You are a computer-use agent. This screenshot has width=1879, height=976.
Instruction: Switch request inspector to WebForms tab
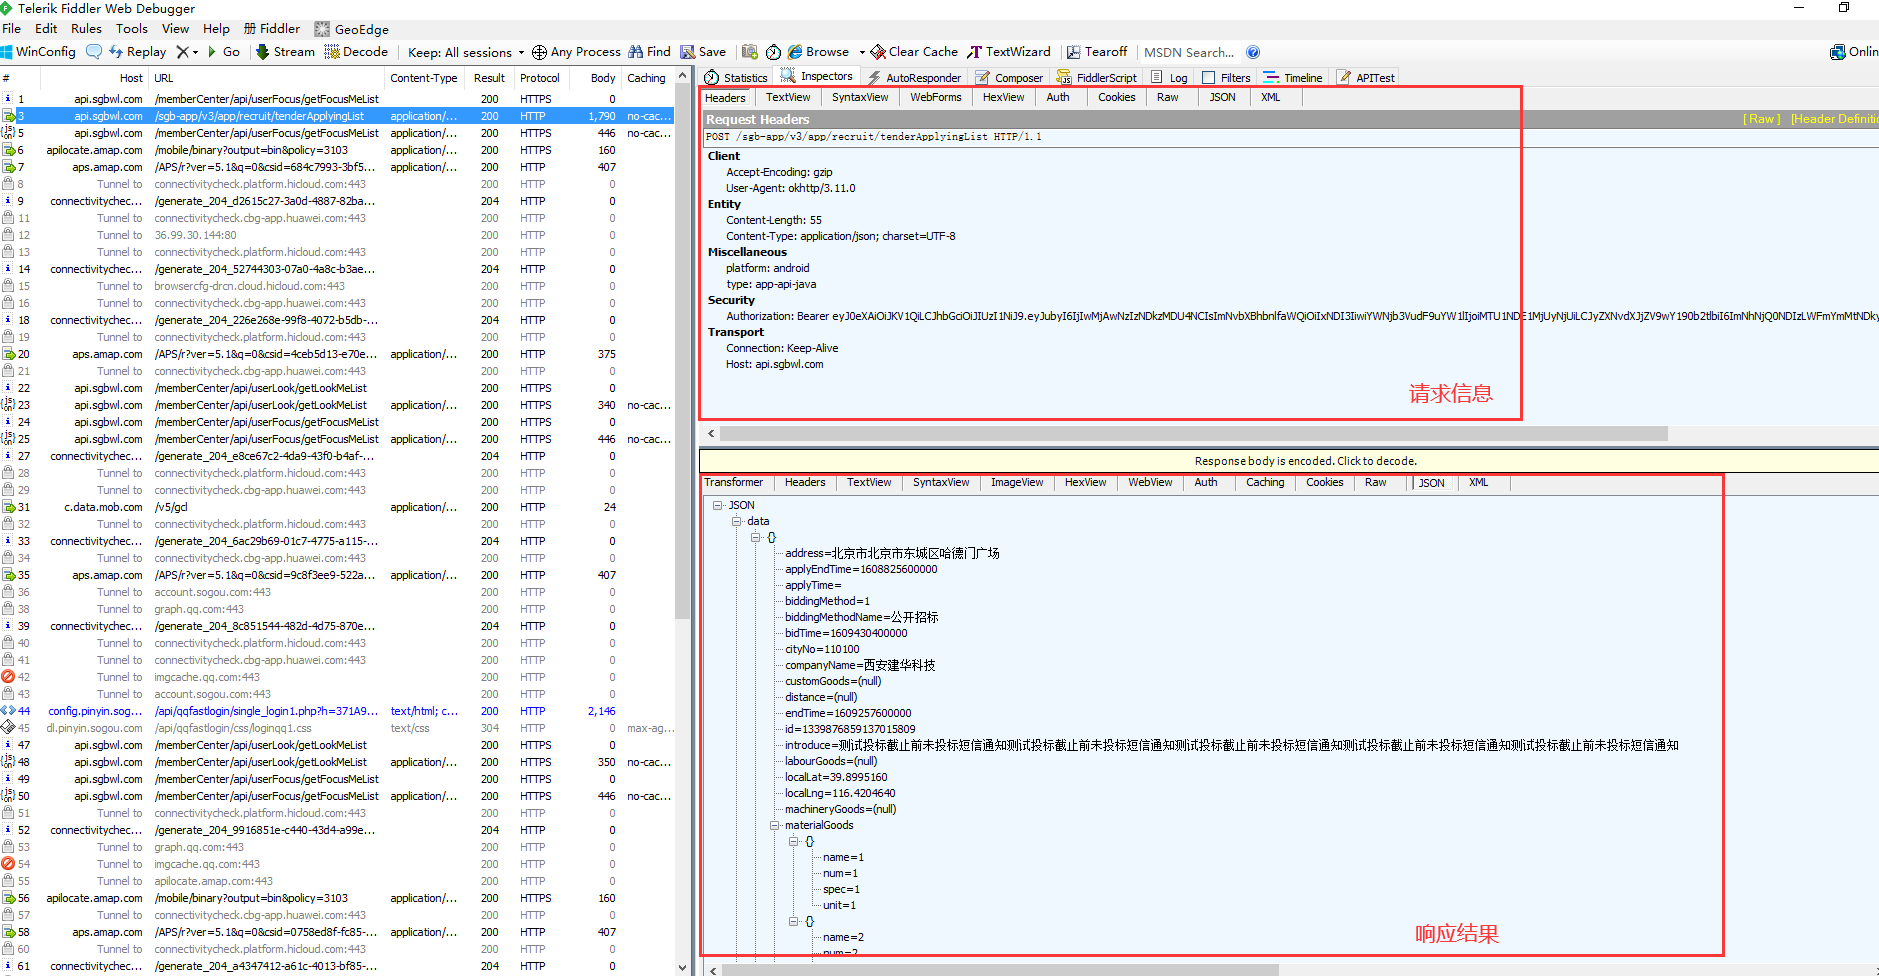(935, 97)
